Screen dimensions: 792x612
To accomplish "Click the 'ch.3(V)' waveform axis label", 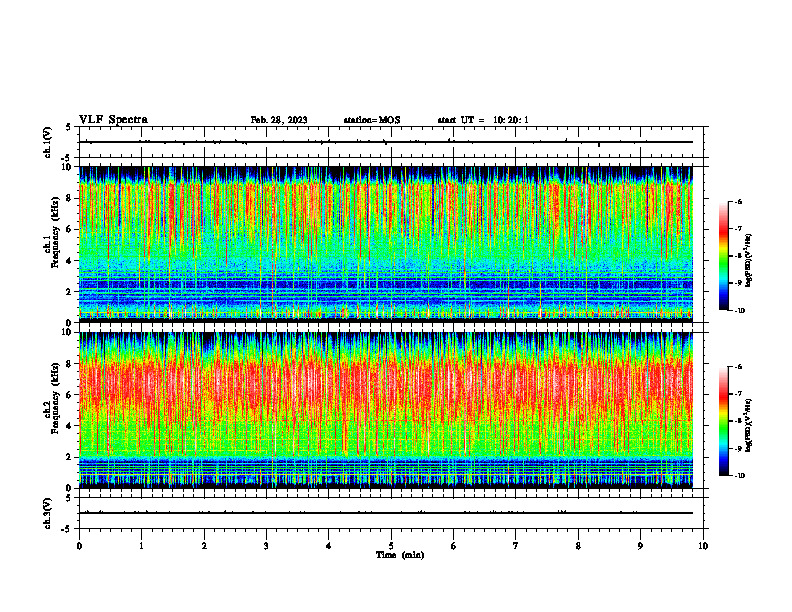I will (x=48, y=513).
